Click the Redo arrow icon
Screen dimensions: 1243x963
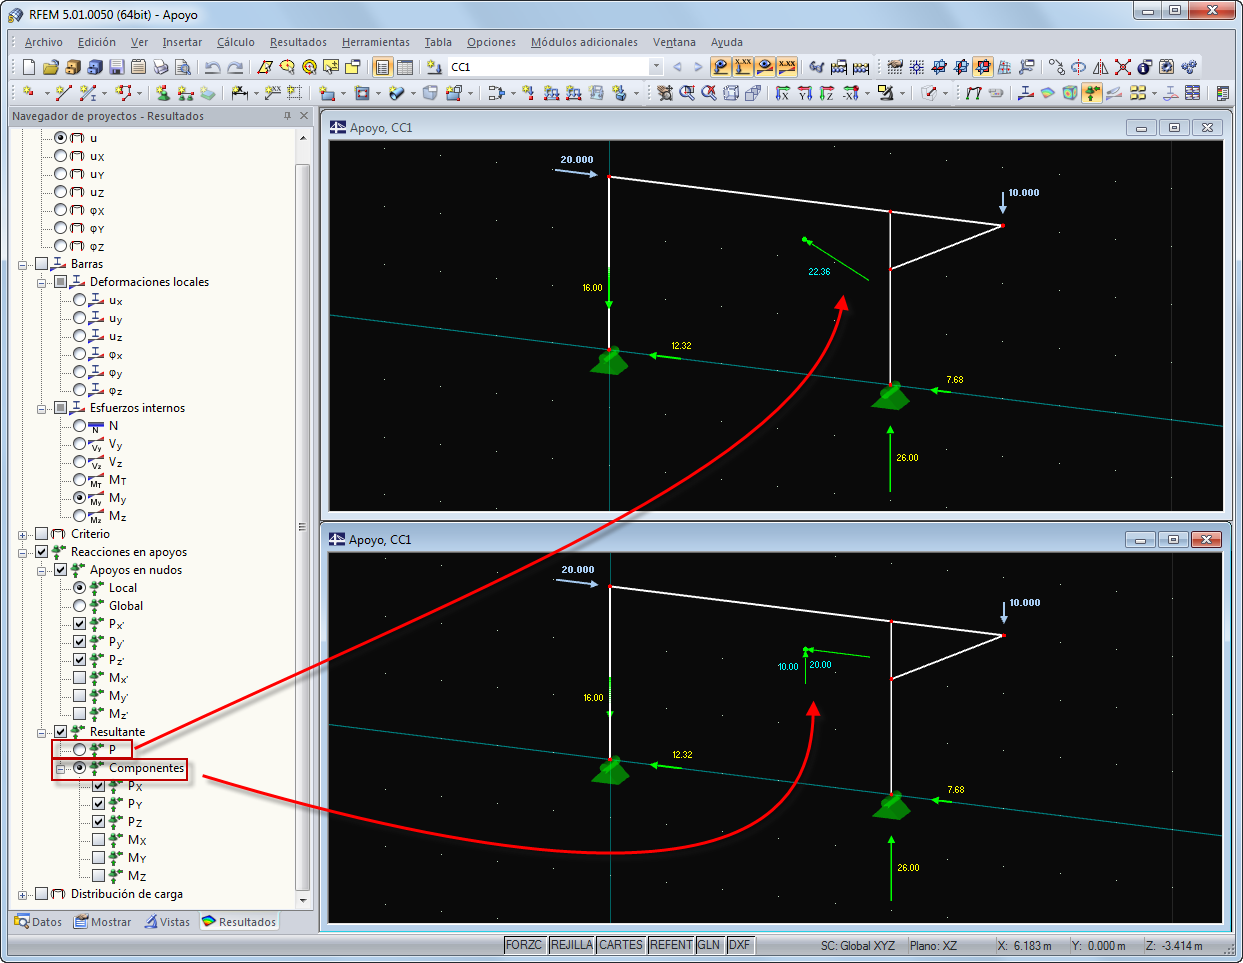pyautogui.click(x=235, y=67)
